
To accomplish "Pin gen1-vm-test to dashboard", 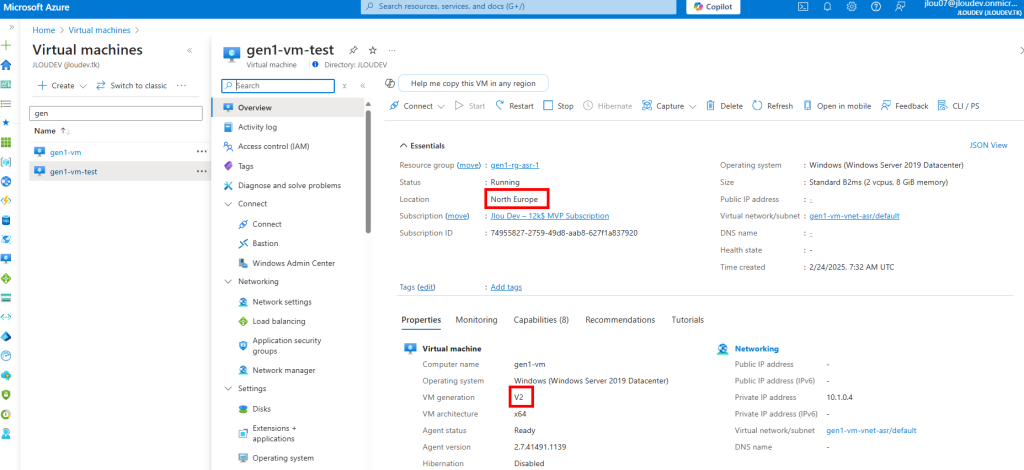I will click(x=353, y=50).
